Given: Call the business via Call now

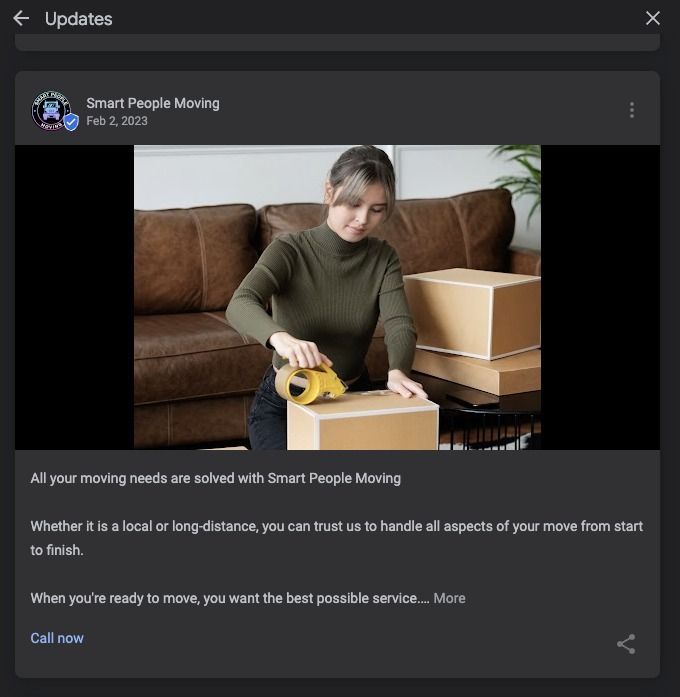Looking at the screenshot, I should click(57, 638).
